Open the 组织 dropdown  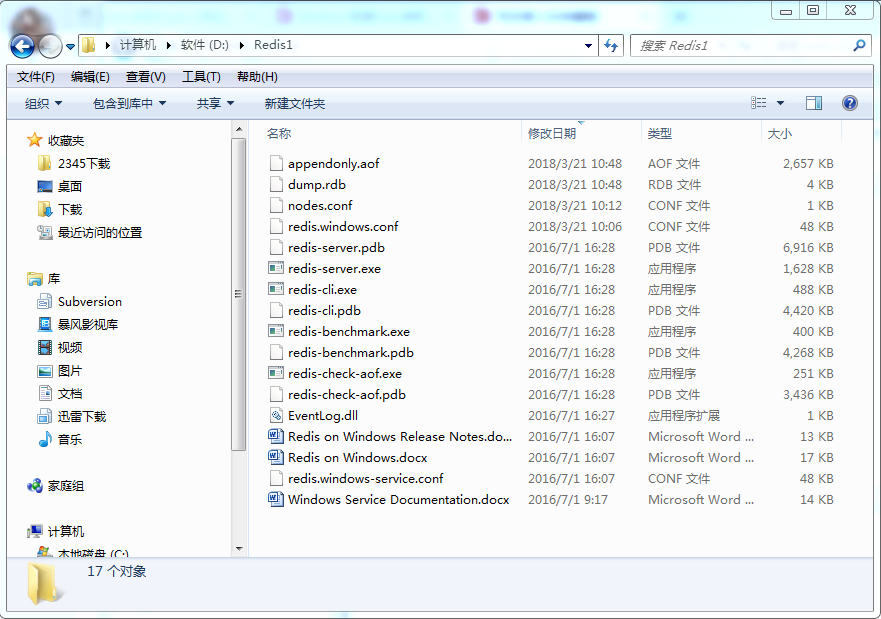tap(43, 103)
